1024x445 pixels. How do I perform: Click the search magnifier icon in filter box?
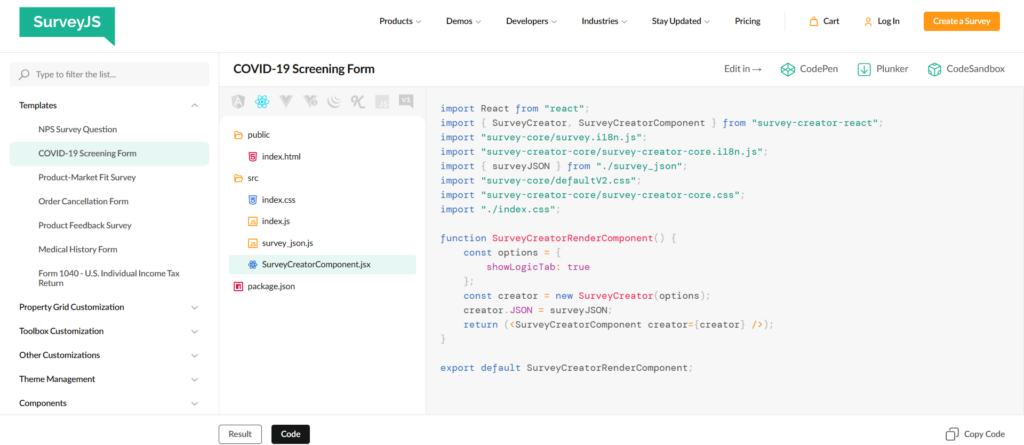coord(24,74)
